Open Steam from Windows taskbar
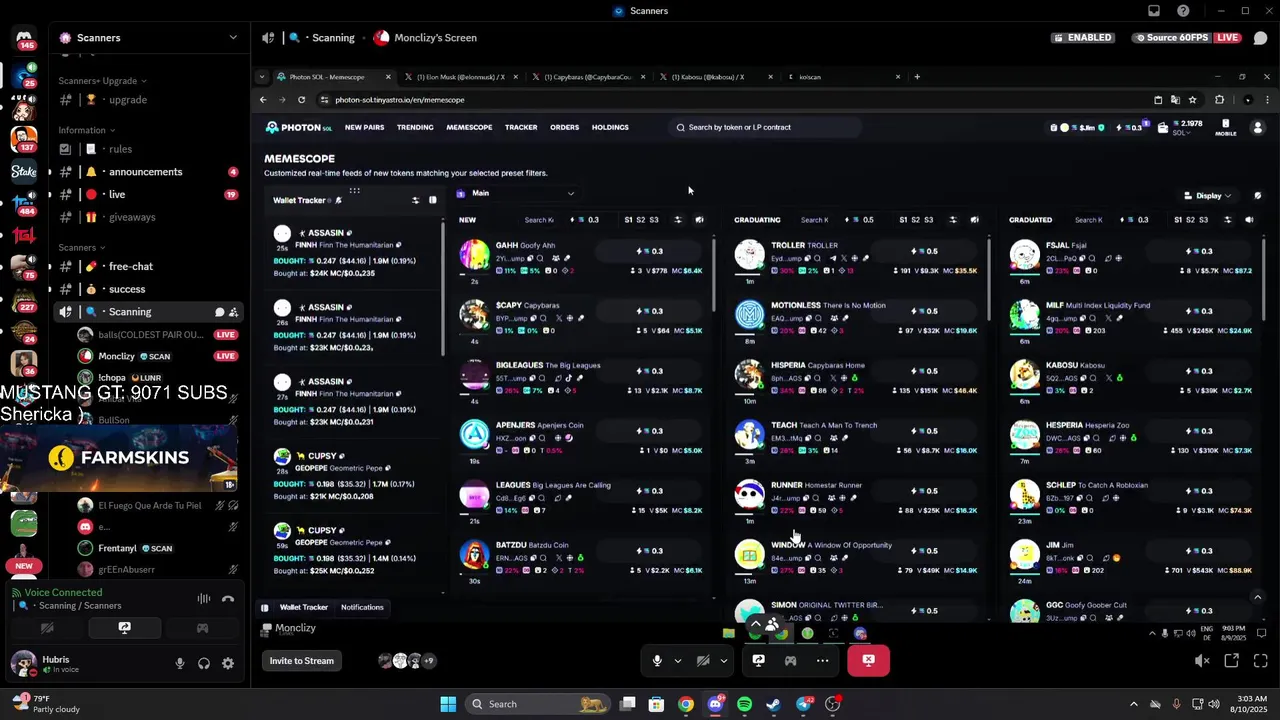The height and width of the screenshot is (720, 1280). pos(773,704)
